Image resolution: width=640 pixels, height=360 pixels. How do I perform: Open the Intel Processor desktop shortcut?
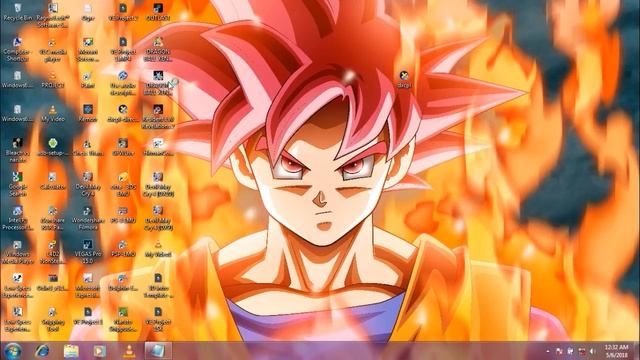click(x=17, y=218)
